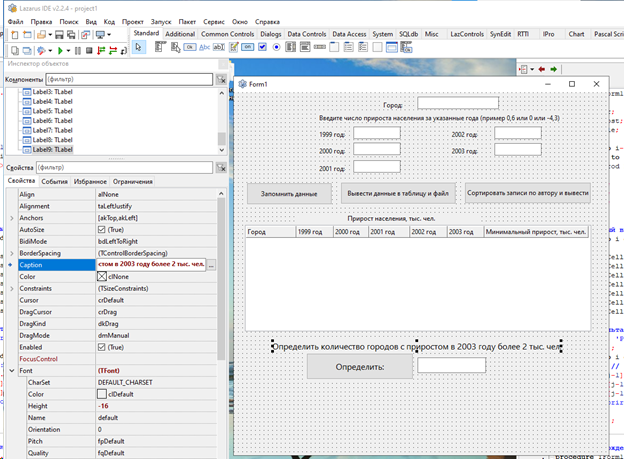The image size is (624, 459).
Task: Expand the Constraints property
Action: [11, 288]
